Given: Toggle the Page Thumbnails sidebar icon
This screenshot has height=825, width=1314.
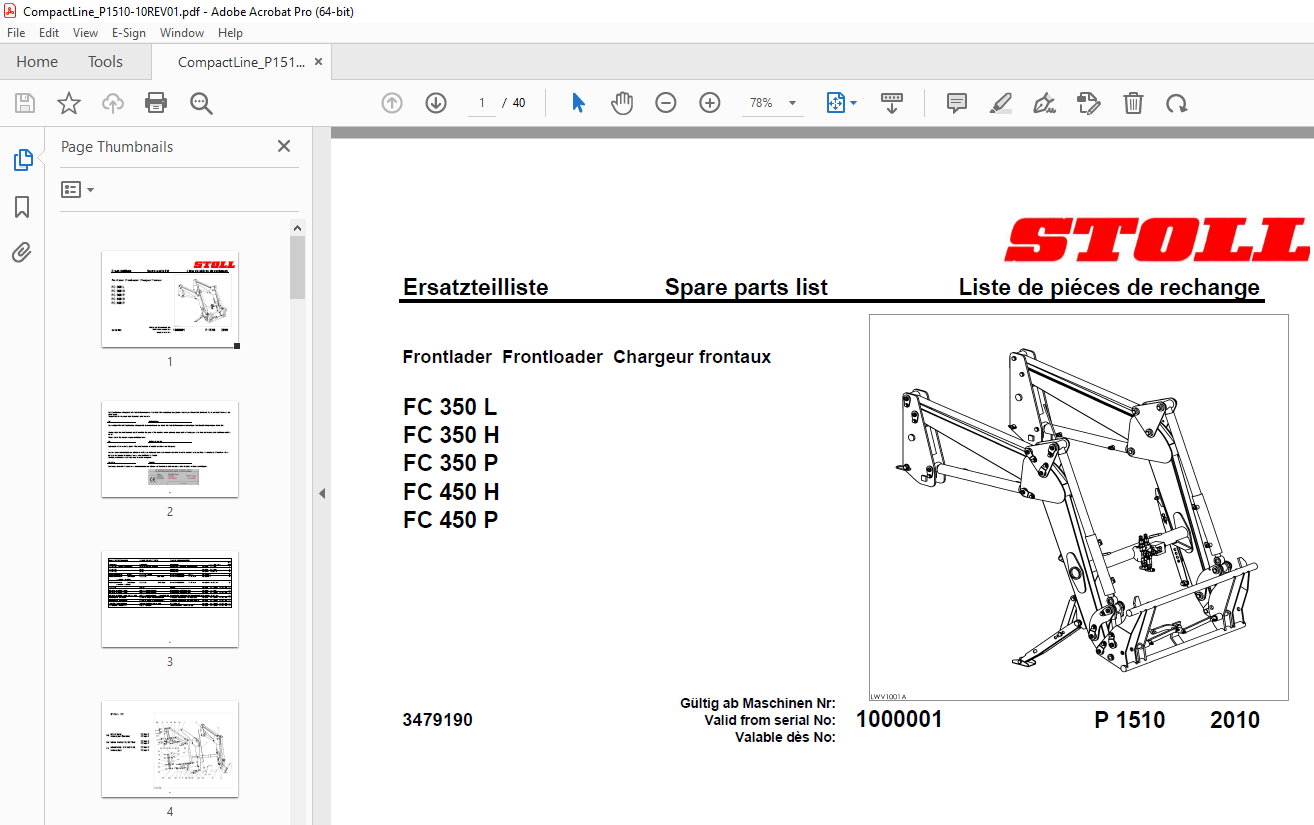Looking at the screenshot, I should (x=22, y=160).
